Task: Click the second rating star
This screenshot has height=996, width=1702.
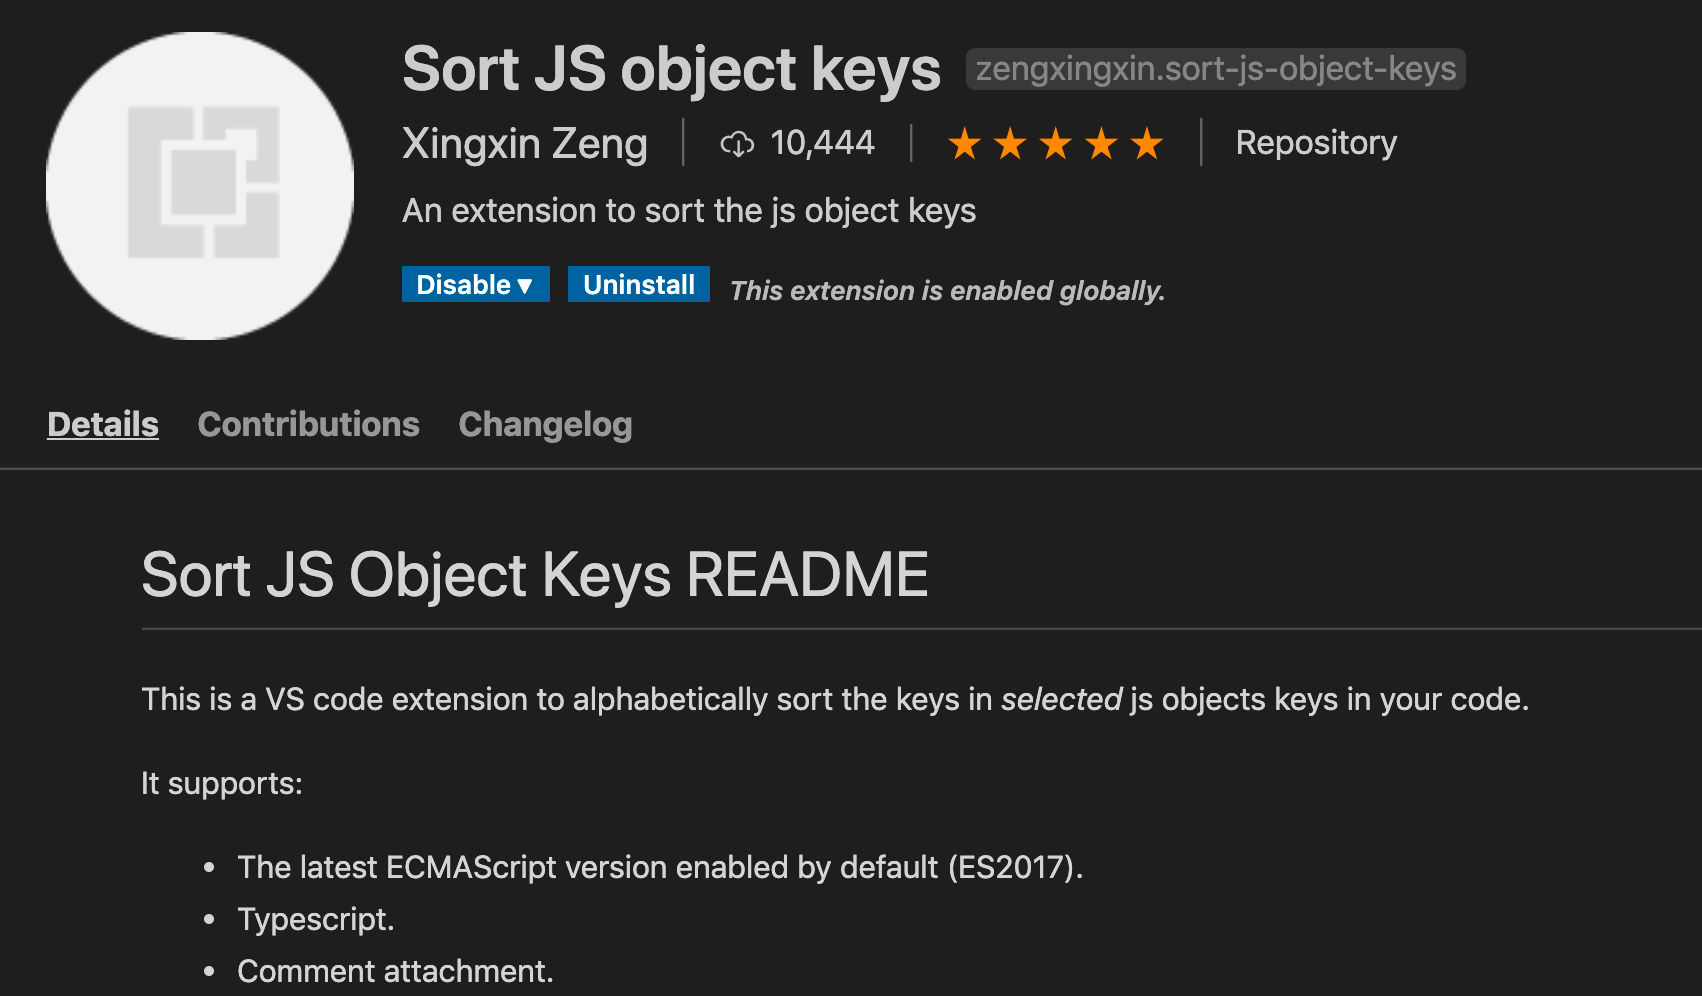Action: pos(1011,143)
